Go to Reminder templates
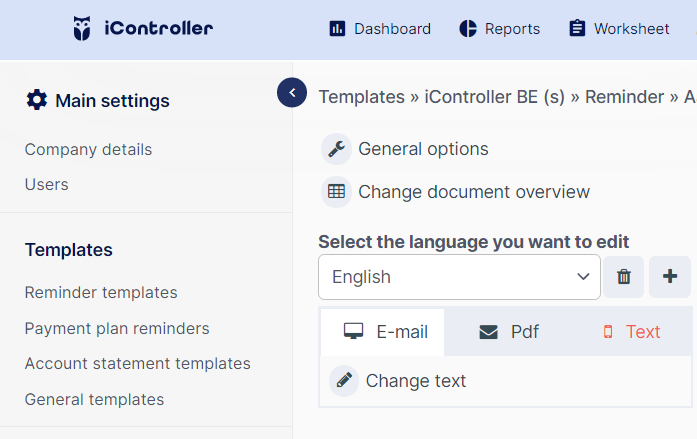This screenshot has width=697, height=439. pos(101,292)
